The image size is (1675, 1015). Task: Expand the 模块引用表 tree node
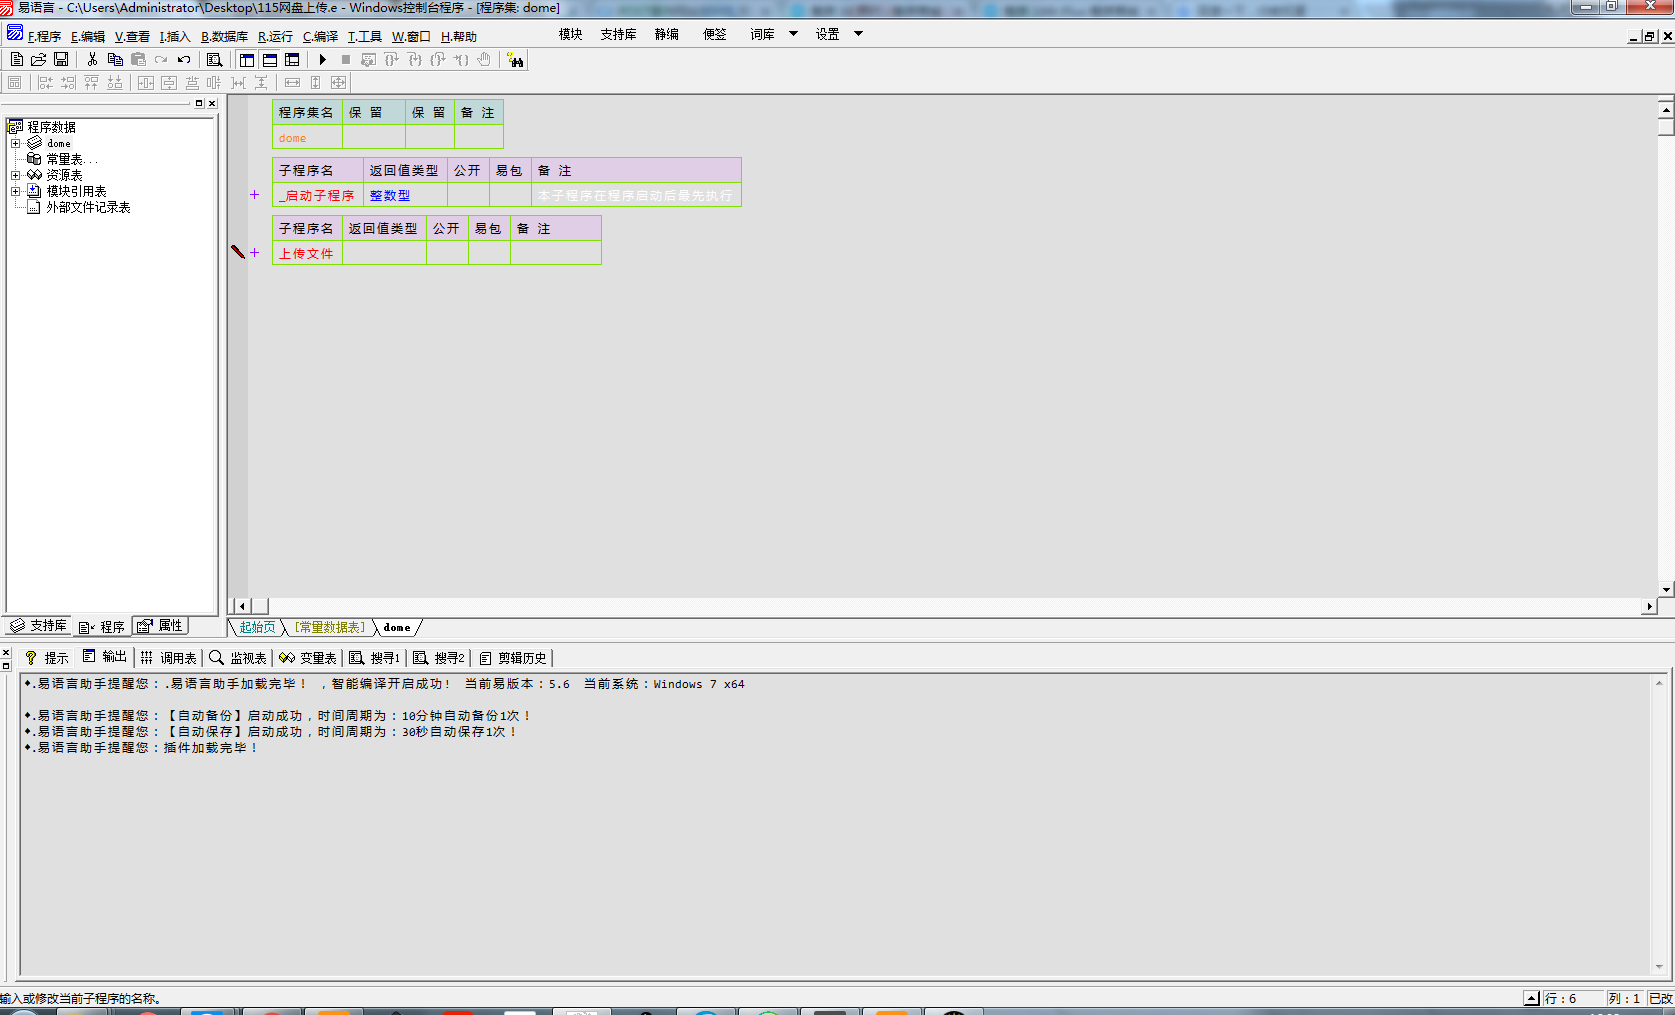(16, 191)
